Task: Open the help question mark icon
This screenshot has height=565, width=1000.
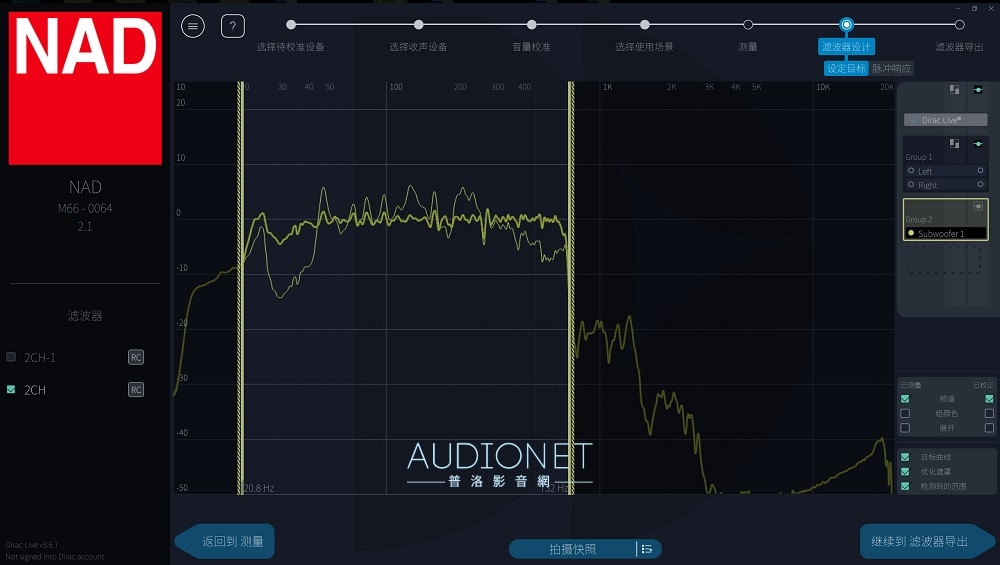Action: [233, 26]
